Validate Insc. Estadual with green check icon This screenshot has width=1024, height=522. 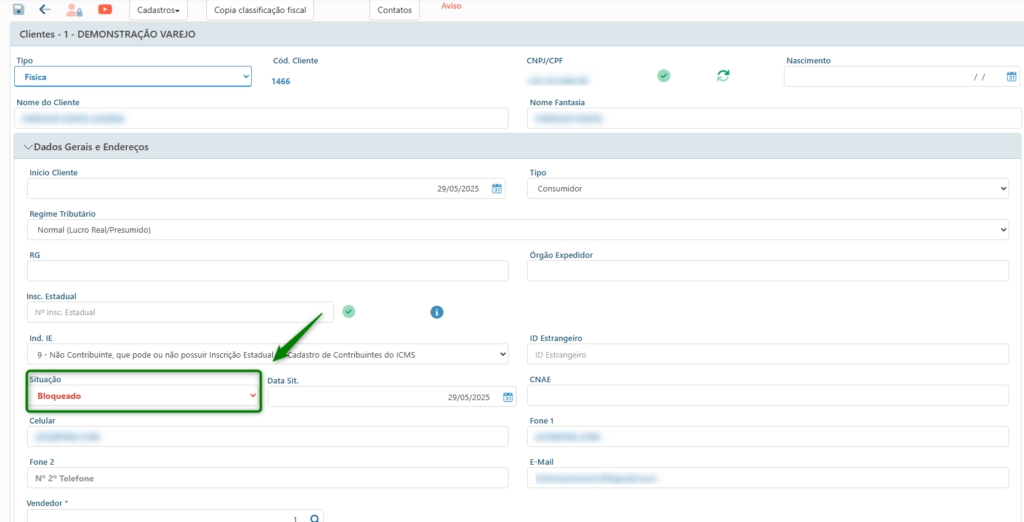pyautogui.click(x=348, y=312)
